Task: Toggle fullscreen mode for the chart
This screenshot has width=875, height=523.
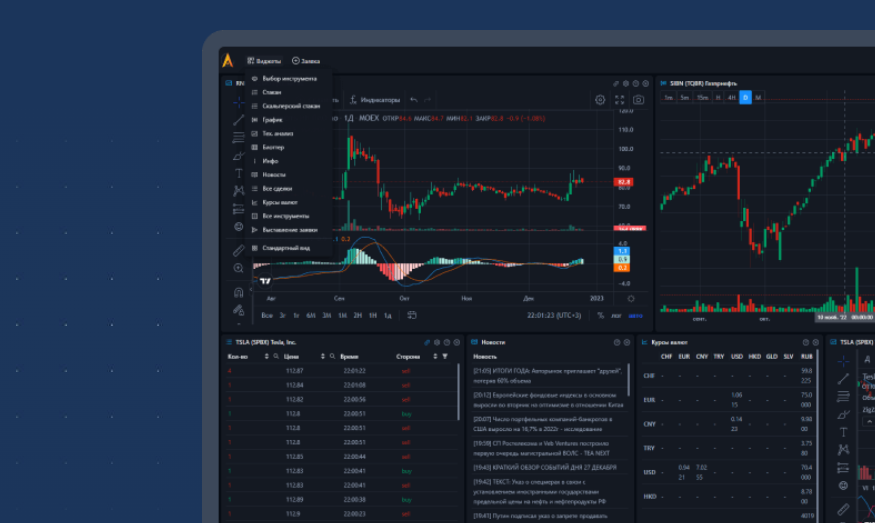Action: click(x=619, y=100)
